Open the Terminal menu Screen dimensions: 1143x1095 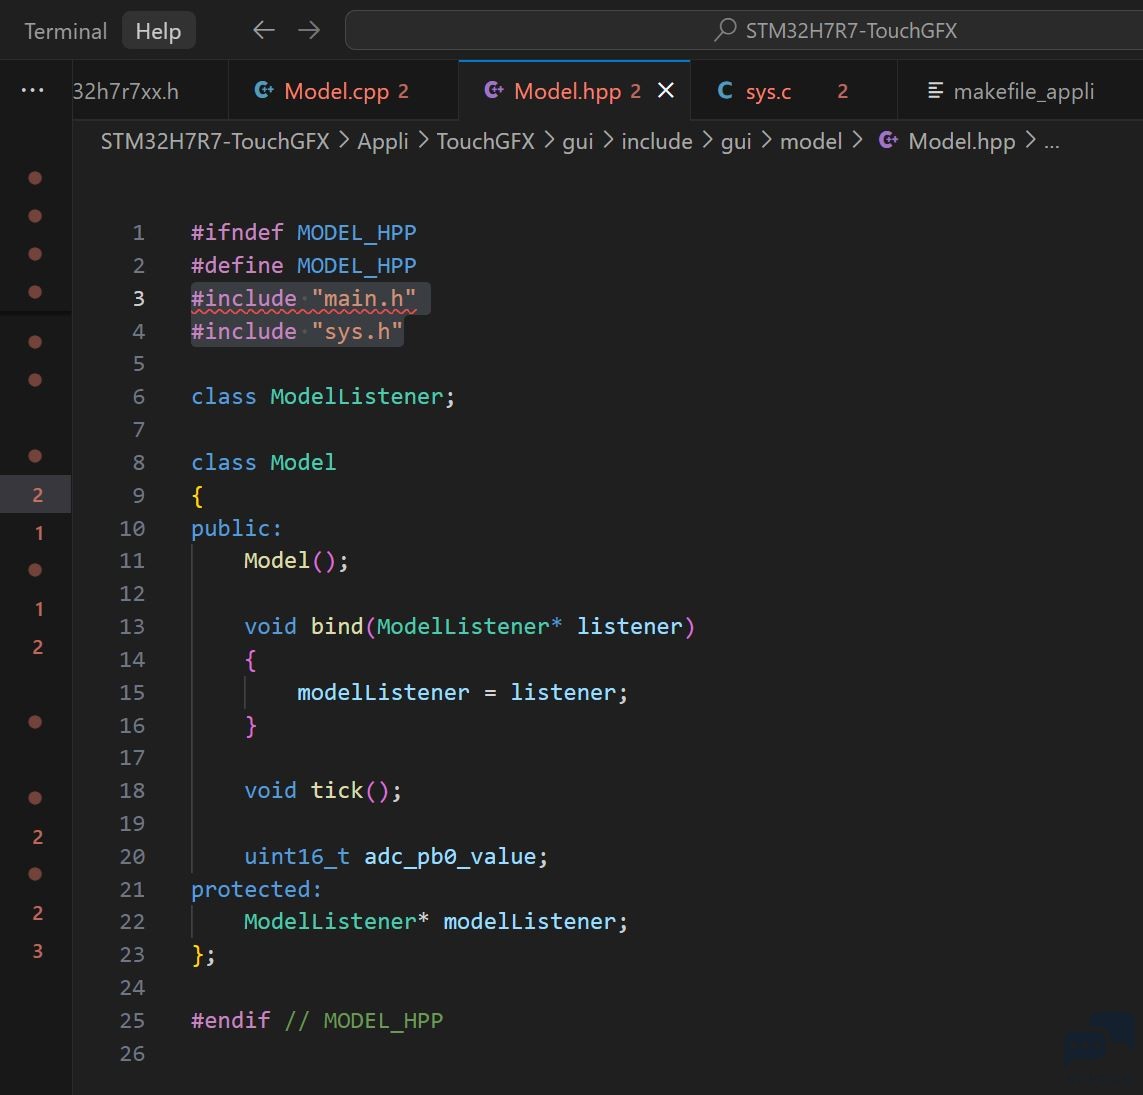pos(66,31)
